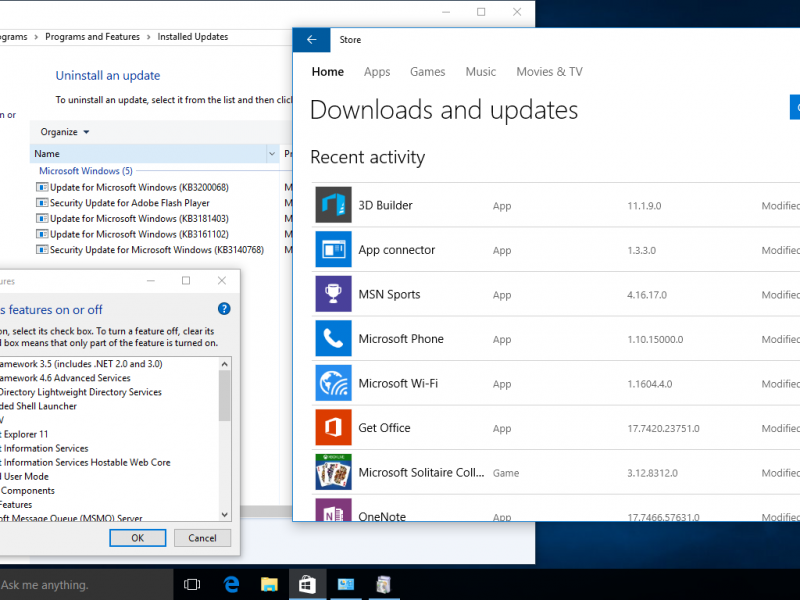Click the icon beside Adobe Flash Player update
Image resolution: width=800 pixels, height=600 pixels.
(42, 203)
